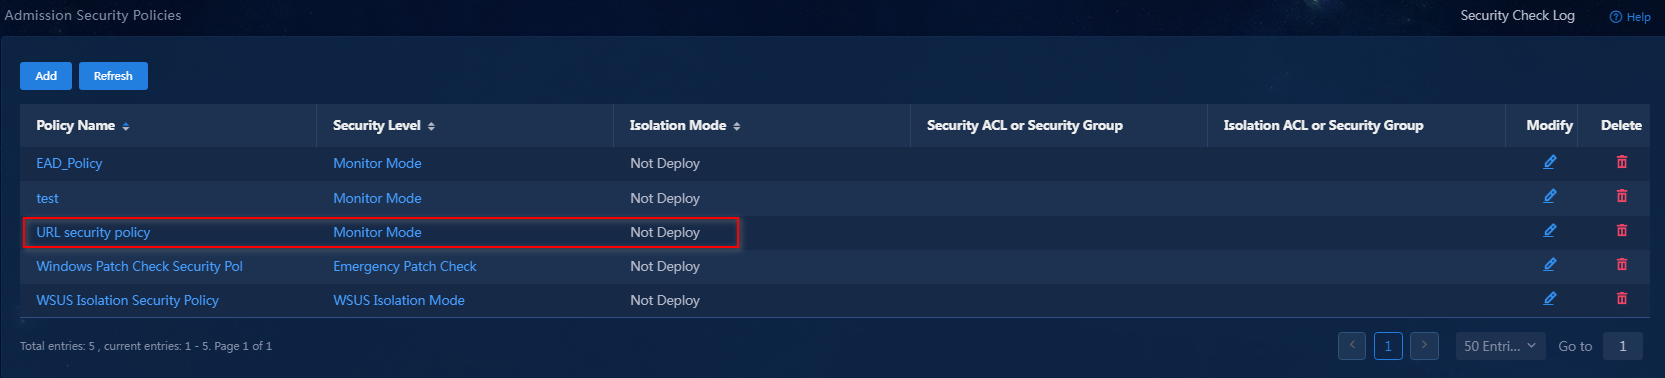Viewport: 1665px width, 378px height.
Task: Remove the URL security policy entry
Action: 1621,231
